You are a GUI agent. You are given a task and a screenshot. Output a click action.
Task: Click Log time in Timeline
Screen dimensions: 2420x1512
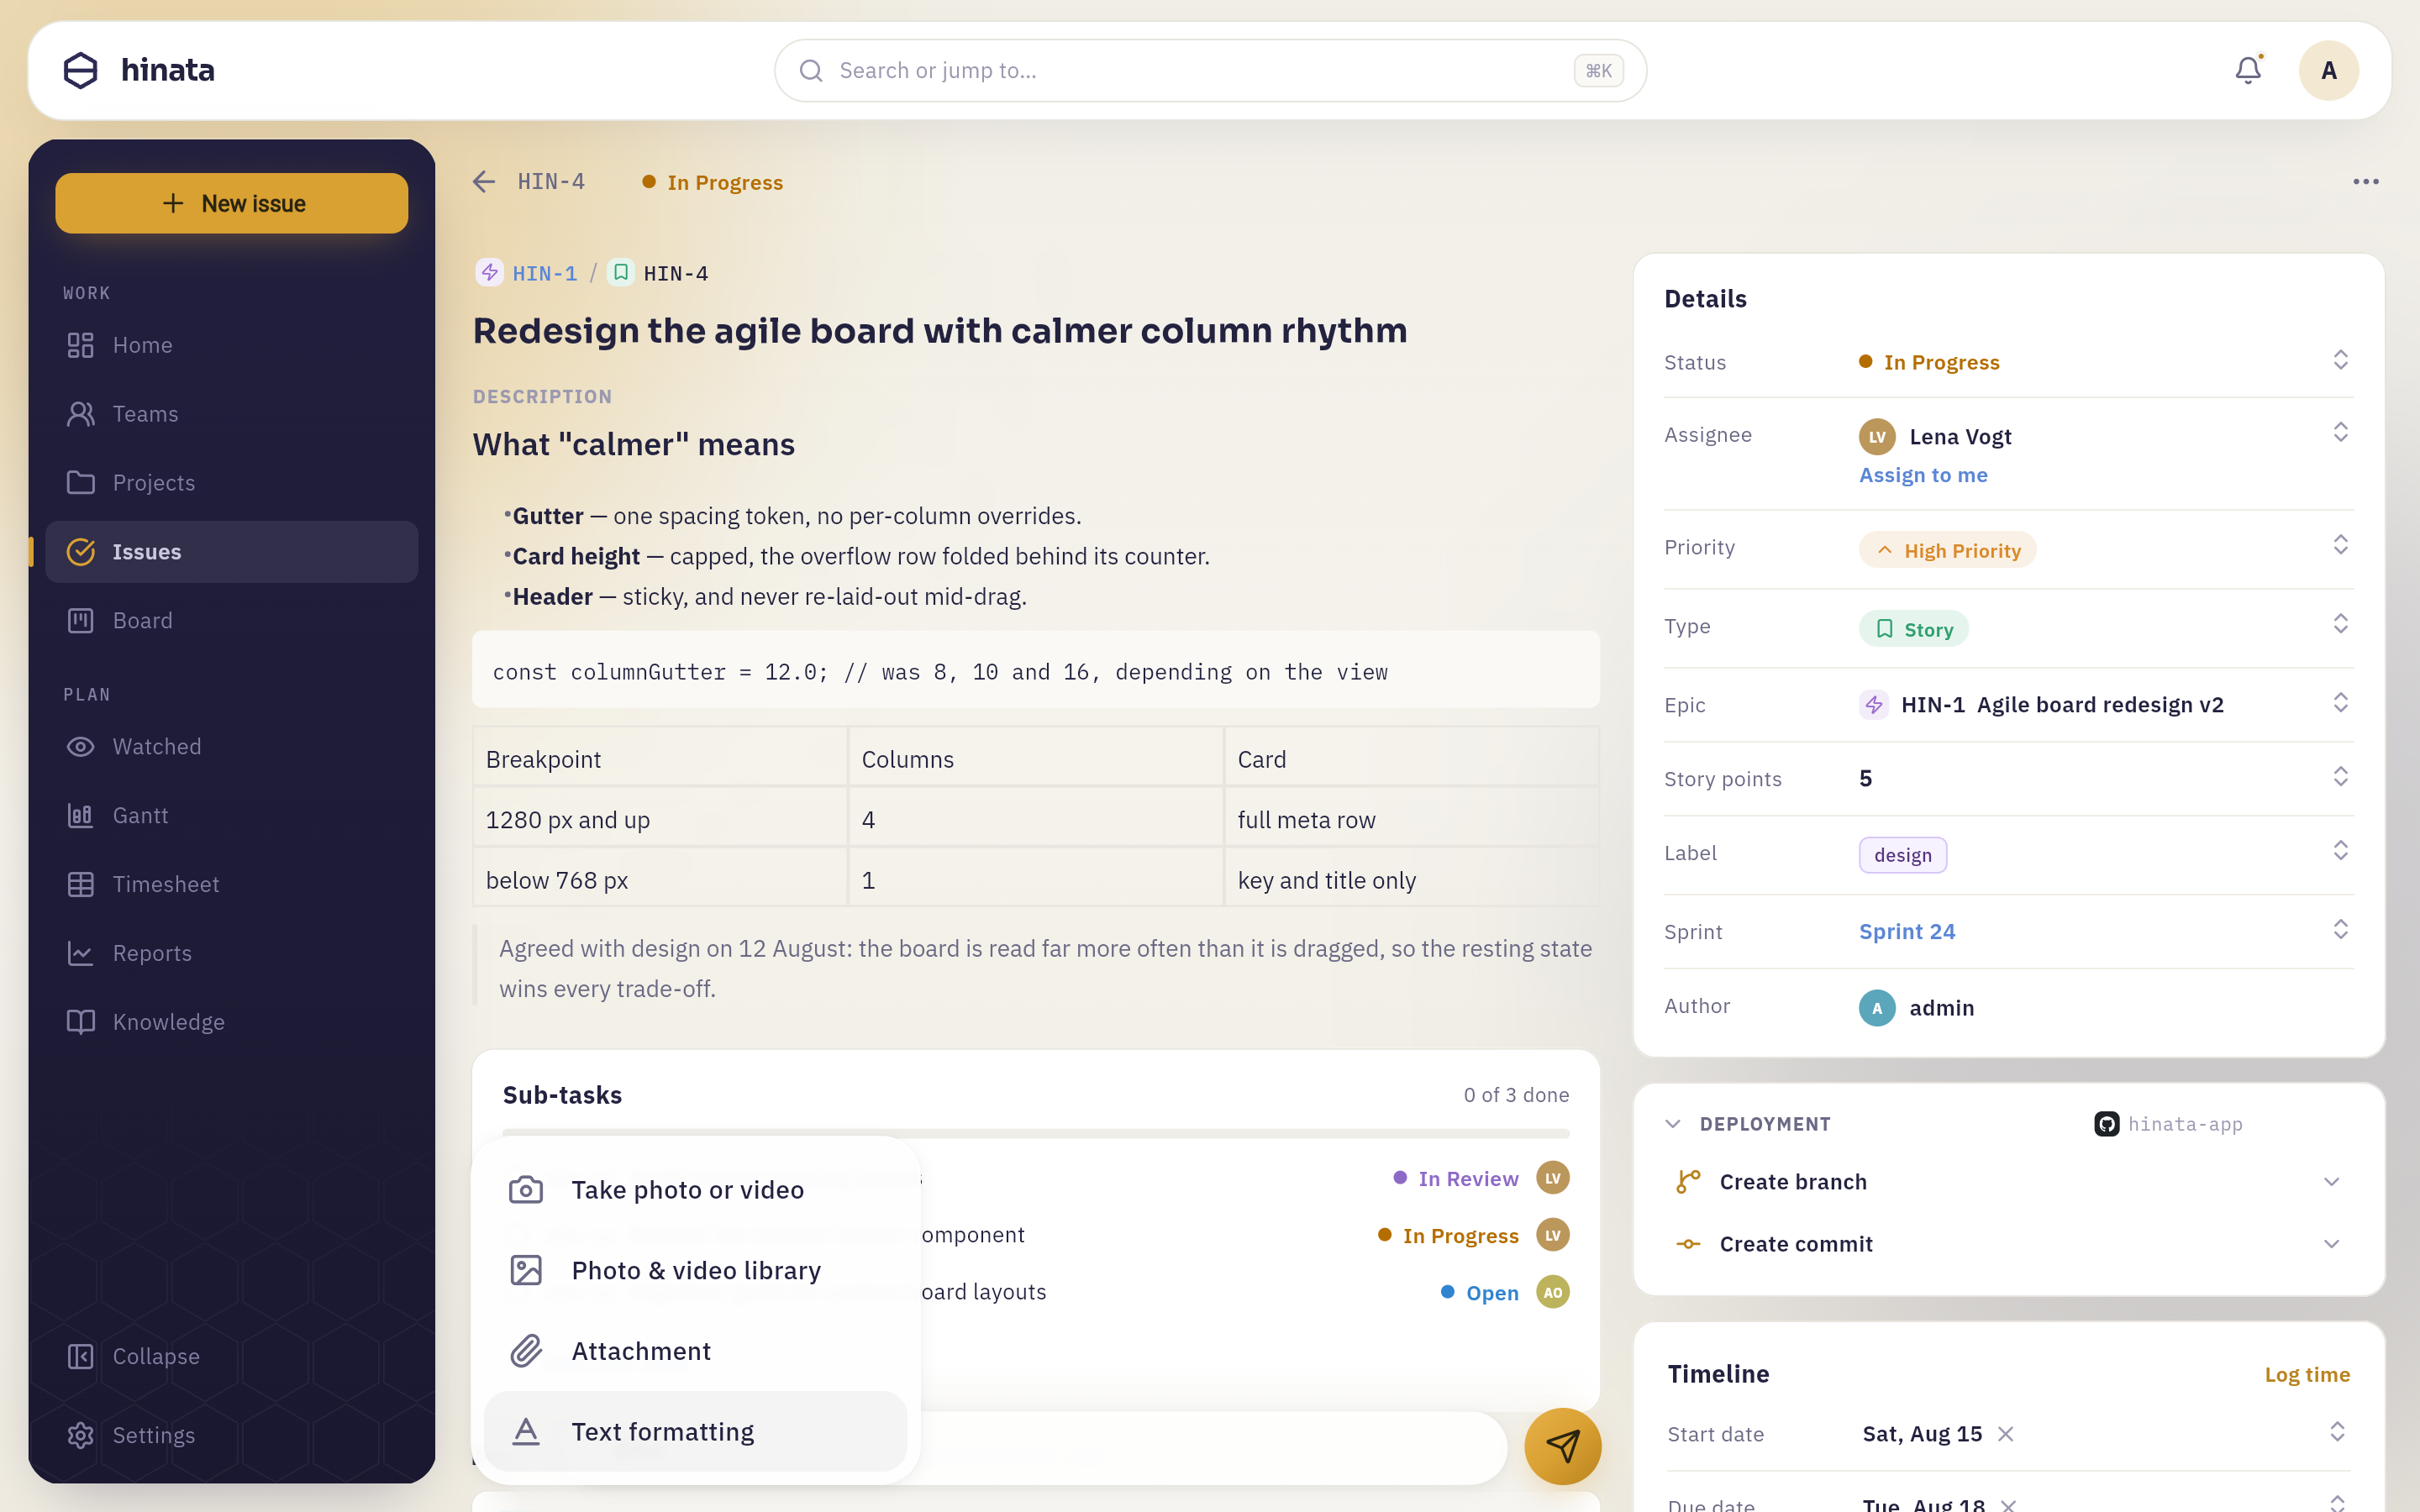[2307, 1375]
